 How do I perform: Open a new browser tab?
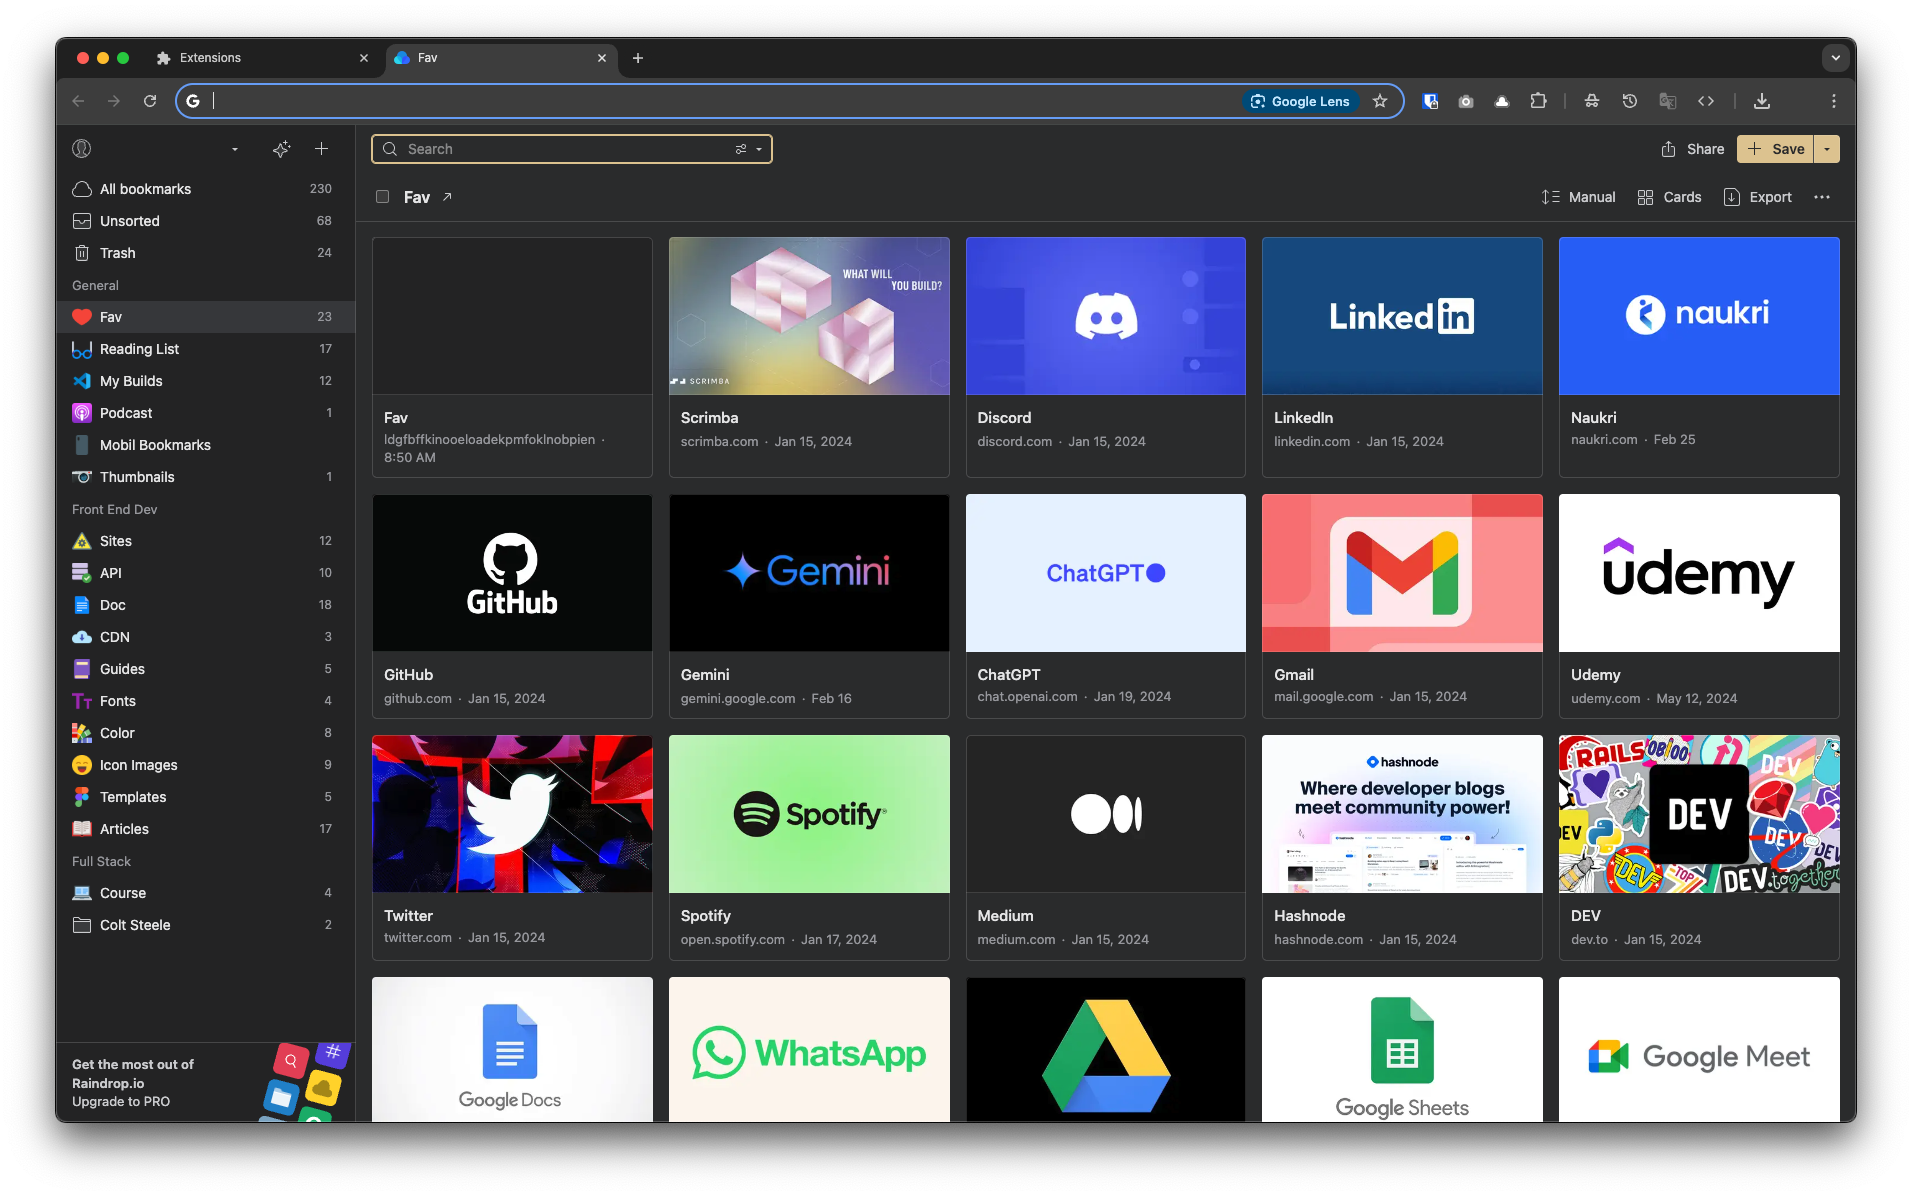(638, 58)
